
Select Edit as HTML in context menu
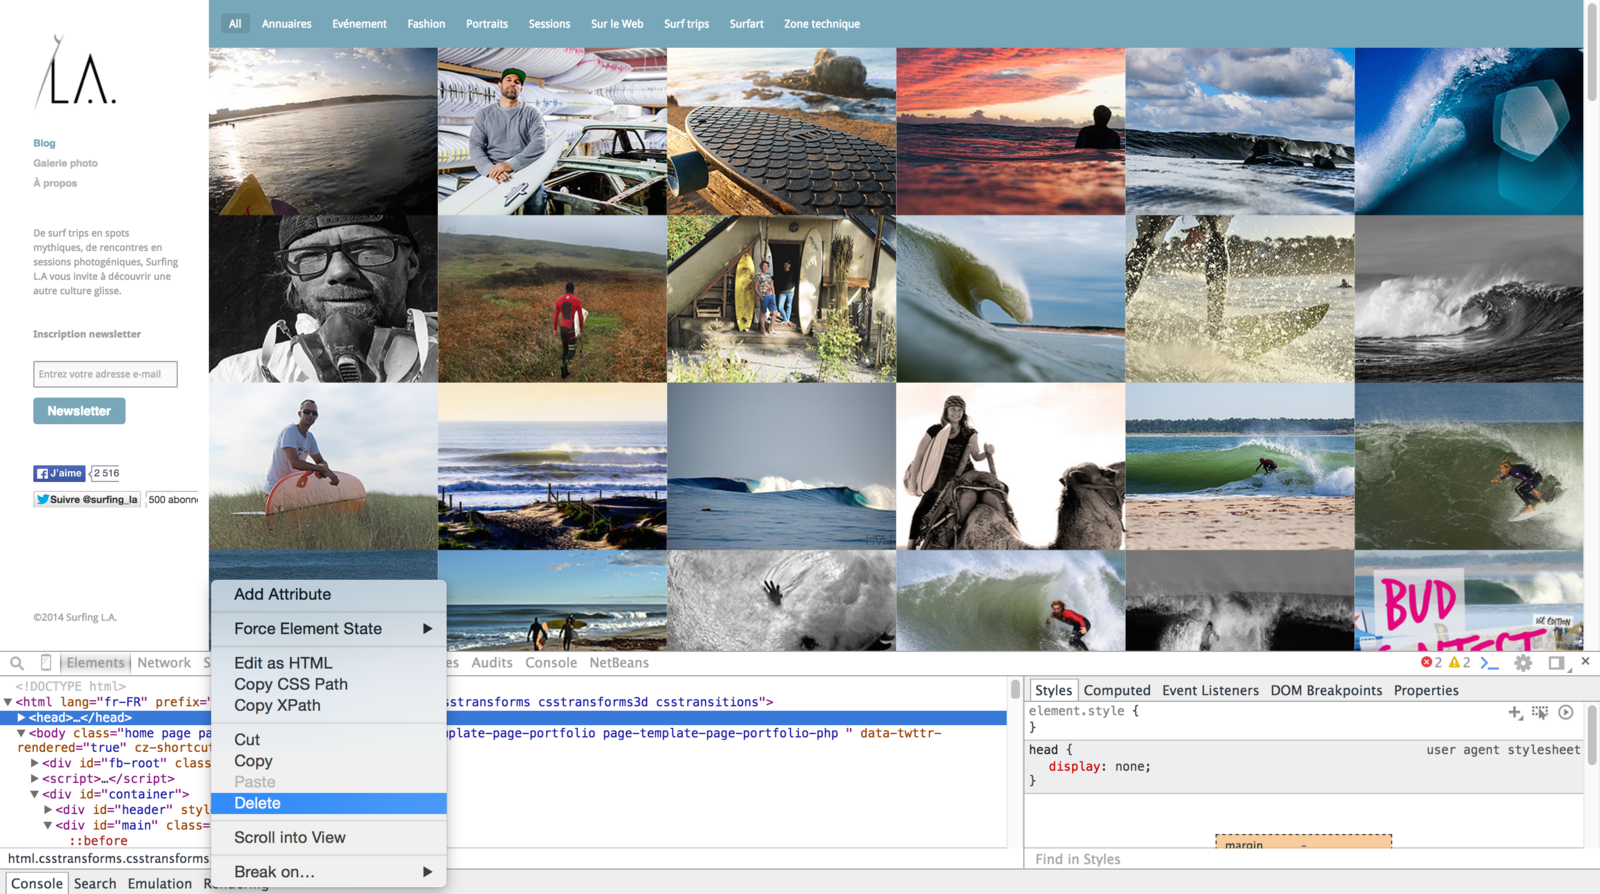click(x=329, y=663)
